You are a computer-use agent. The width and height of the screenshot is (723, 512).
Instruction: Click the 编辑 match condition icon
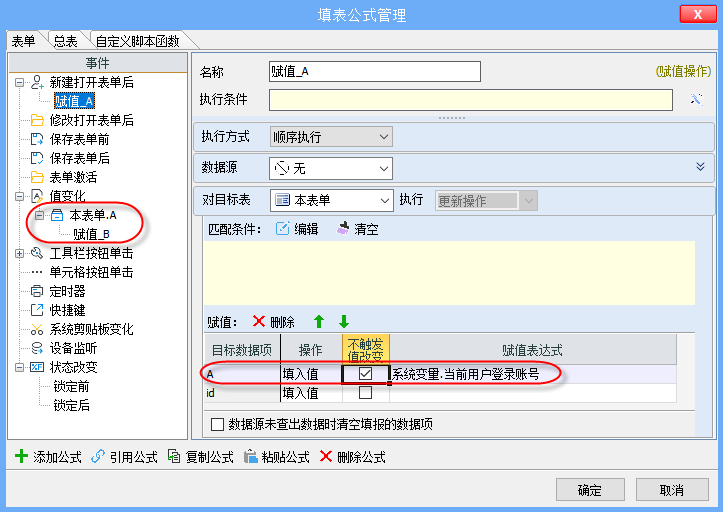pos(282,229)
